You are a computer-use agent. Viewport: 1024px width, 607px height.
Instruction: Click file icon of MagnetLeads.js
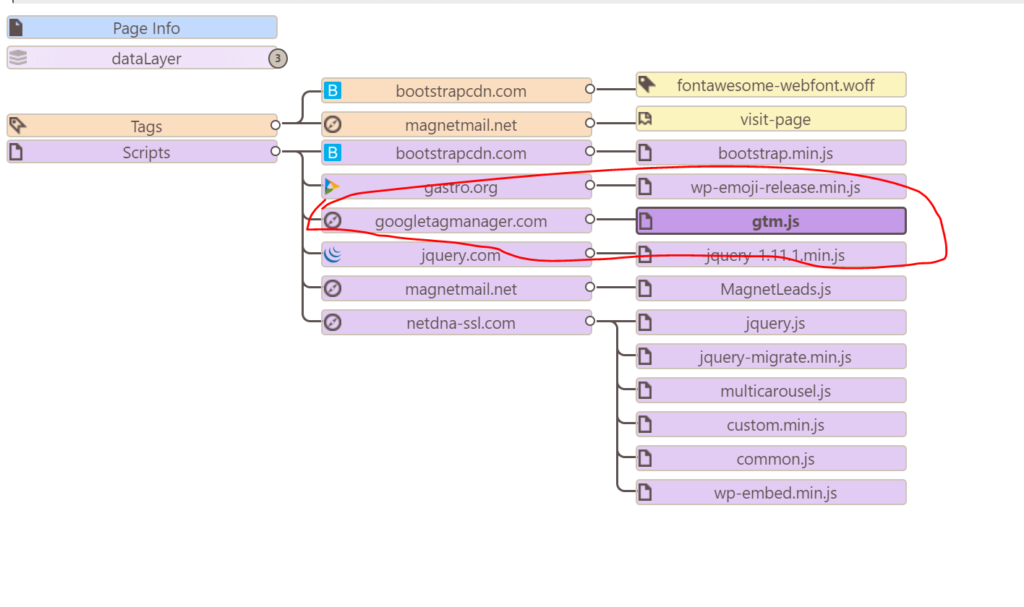pyautogui.click(x=645, y=288)
